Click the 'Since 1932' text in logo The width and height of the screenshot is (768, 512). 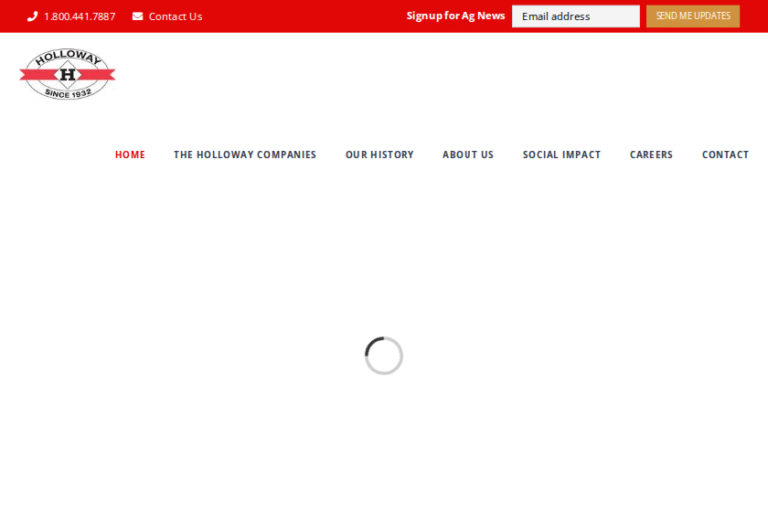(x=68, y=93)
